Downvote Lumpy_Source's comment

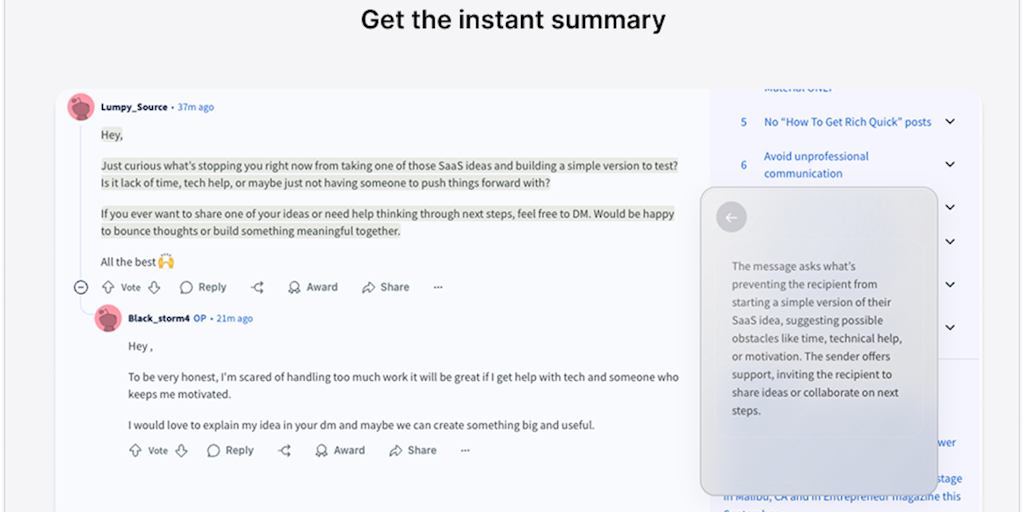point(154,287)
